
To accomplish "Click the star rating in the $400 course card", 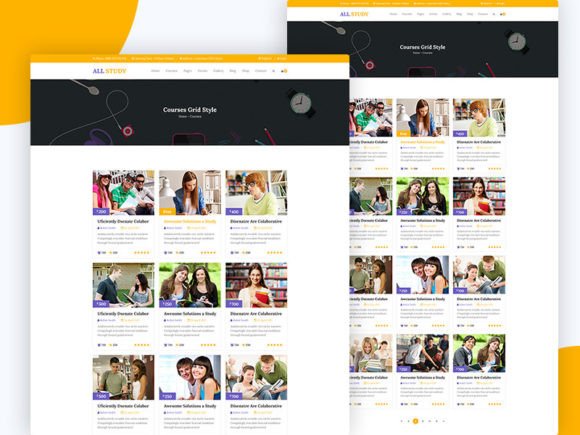I will 275,253.
